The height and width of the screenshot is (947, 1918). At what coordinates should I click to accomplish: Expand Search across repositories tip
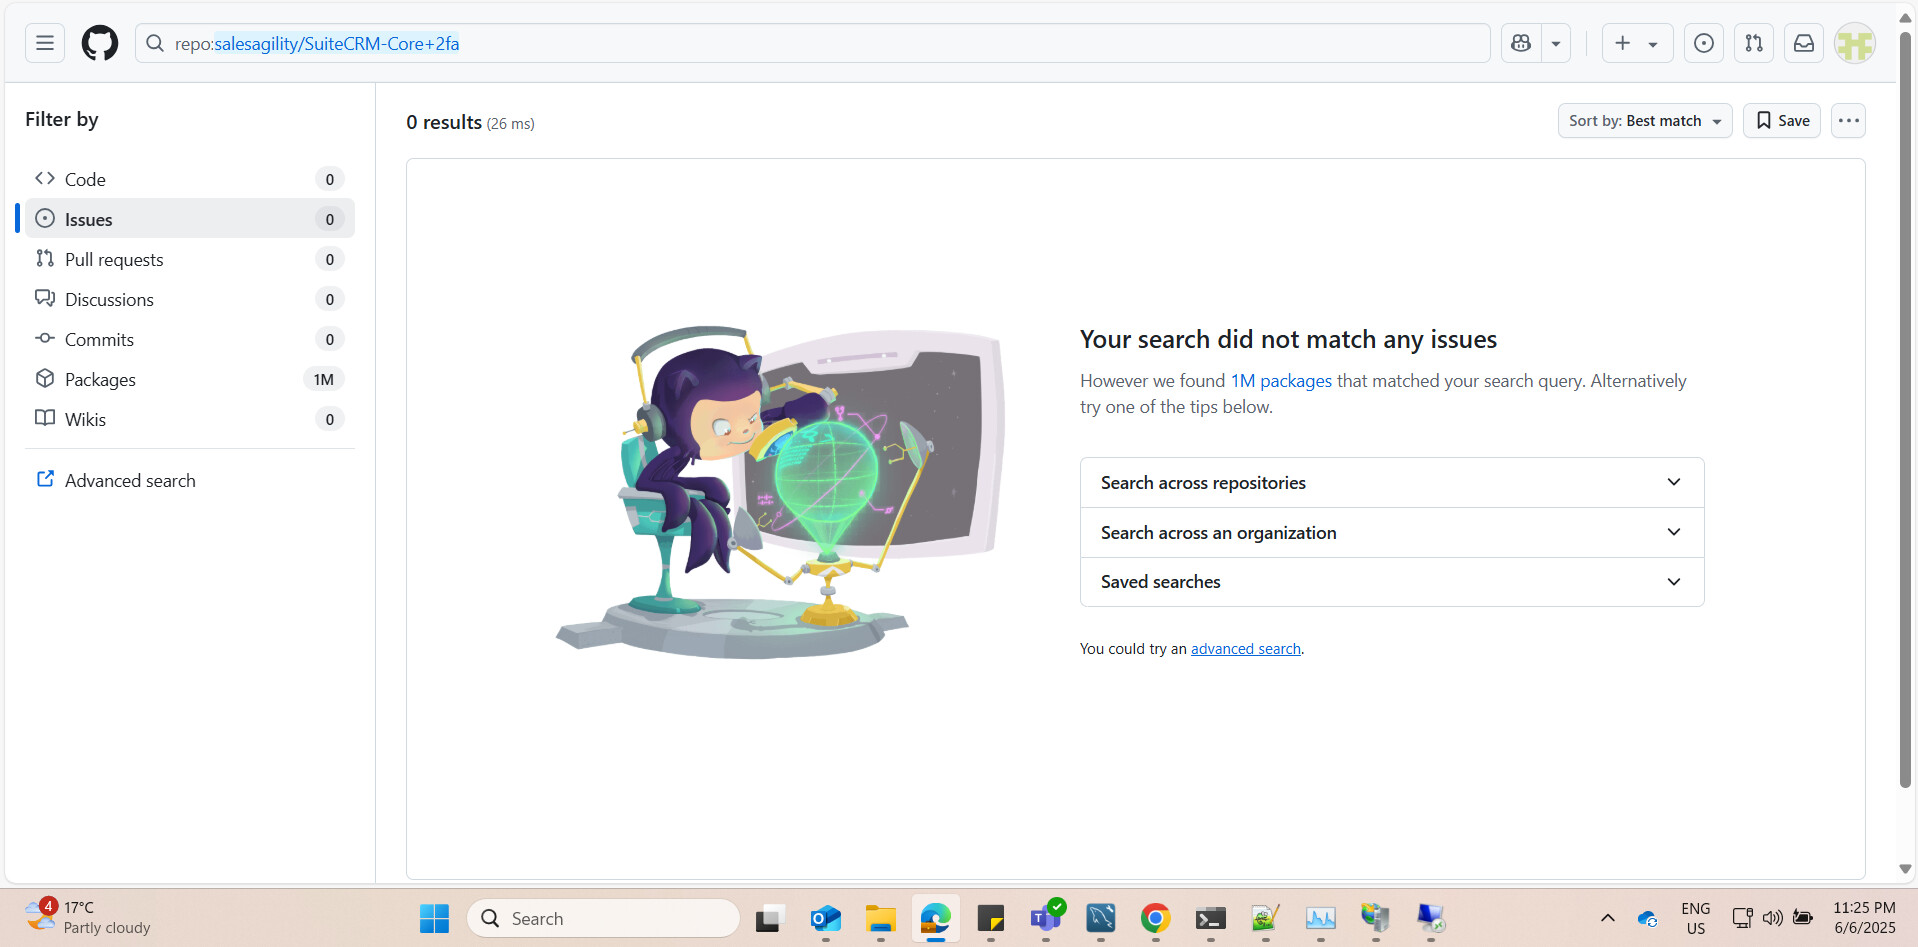click(x=1392, y=483)
